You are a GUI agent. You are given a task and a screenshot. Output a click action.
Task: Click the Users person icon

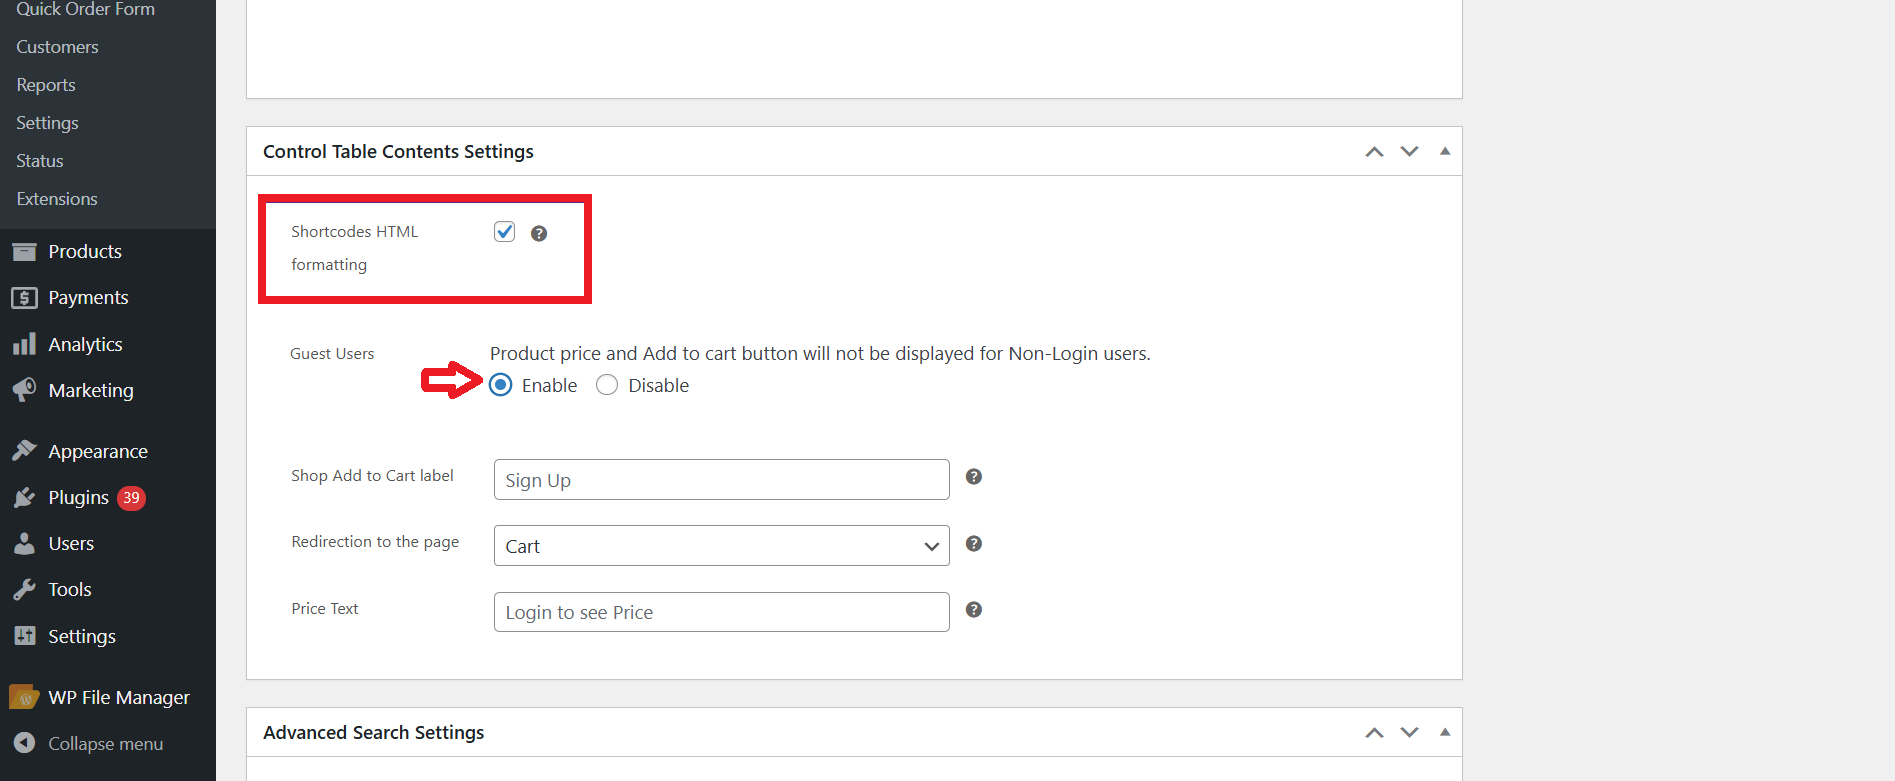point(24,543)
